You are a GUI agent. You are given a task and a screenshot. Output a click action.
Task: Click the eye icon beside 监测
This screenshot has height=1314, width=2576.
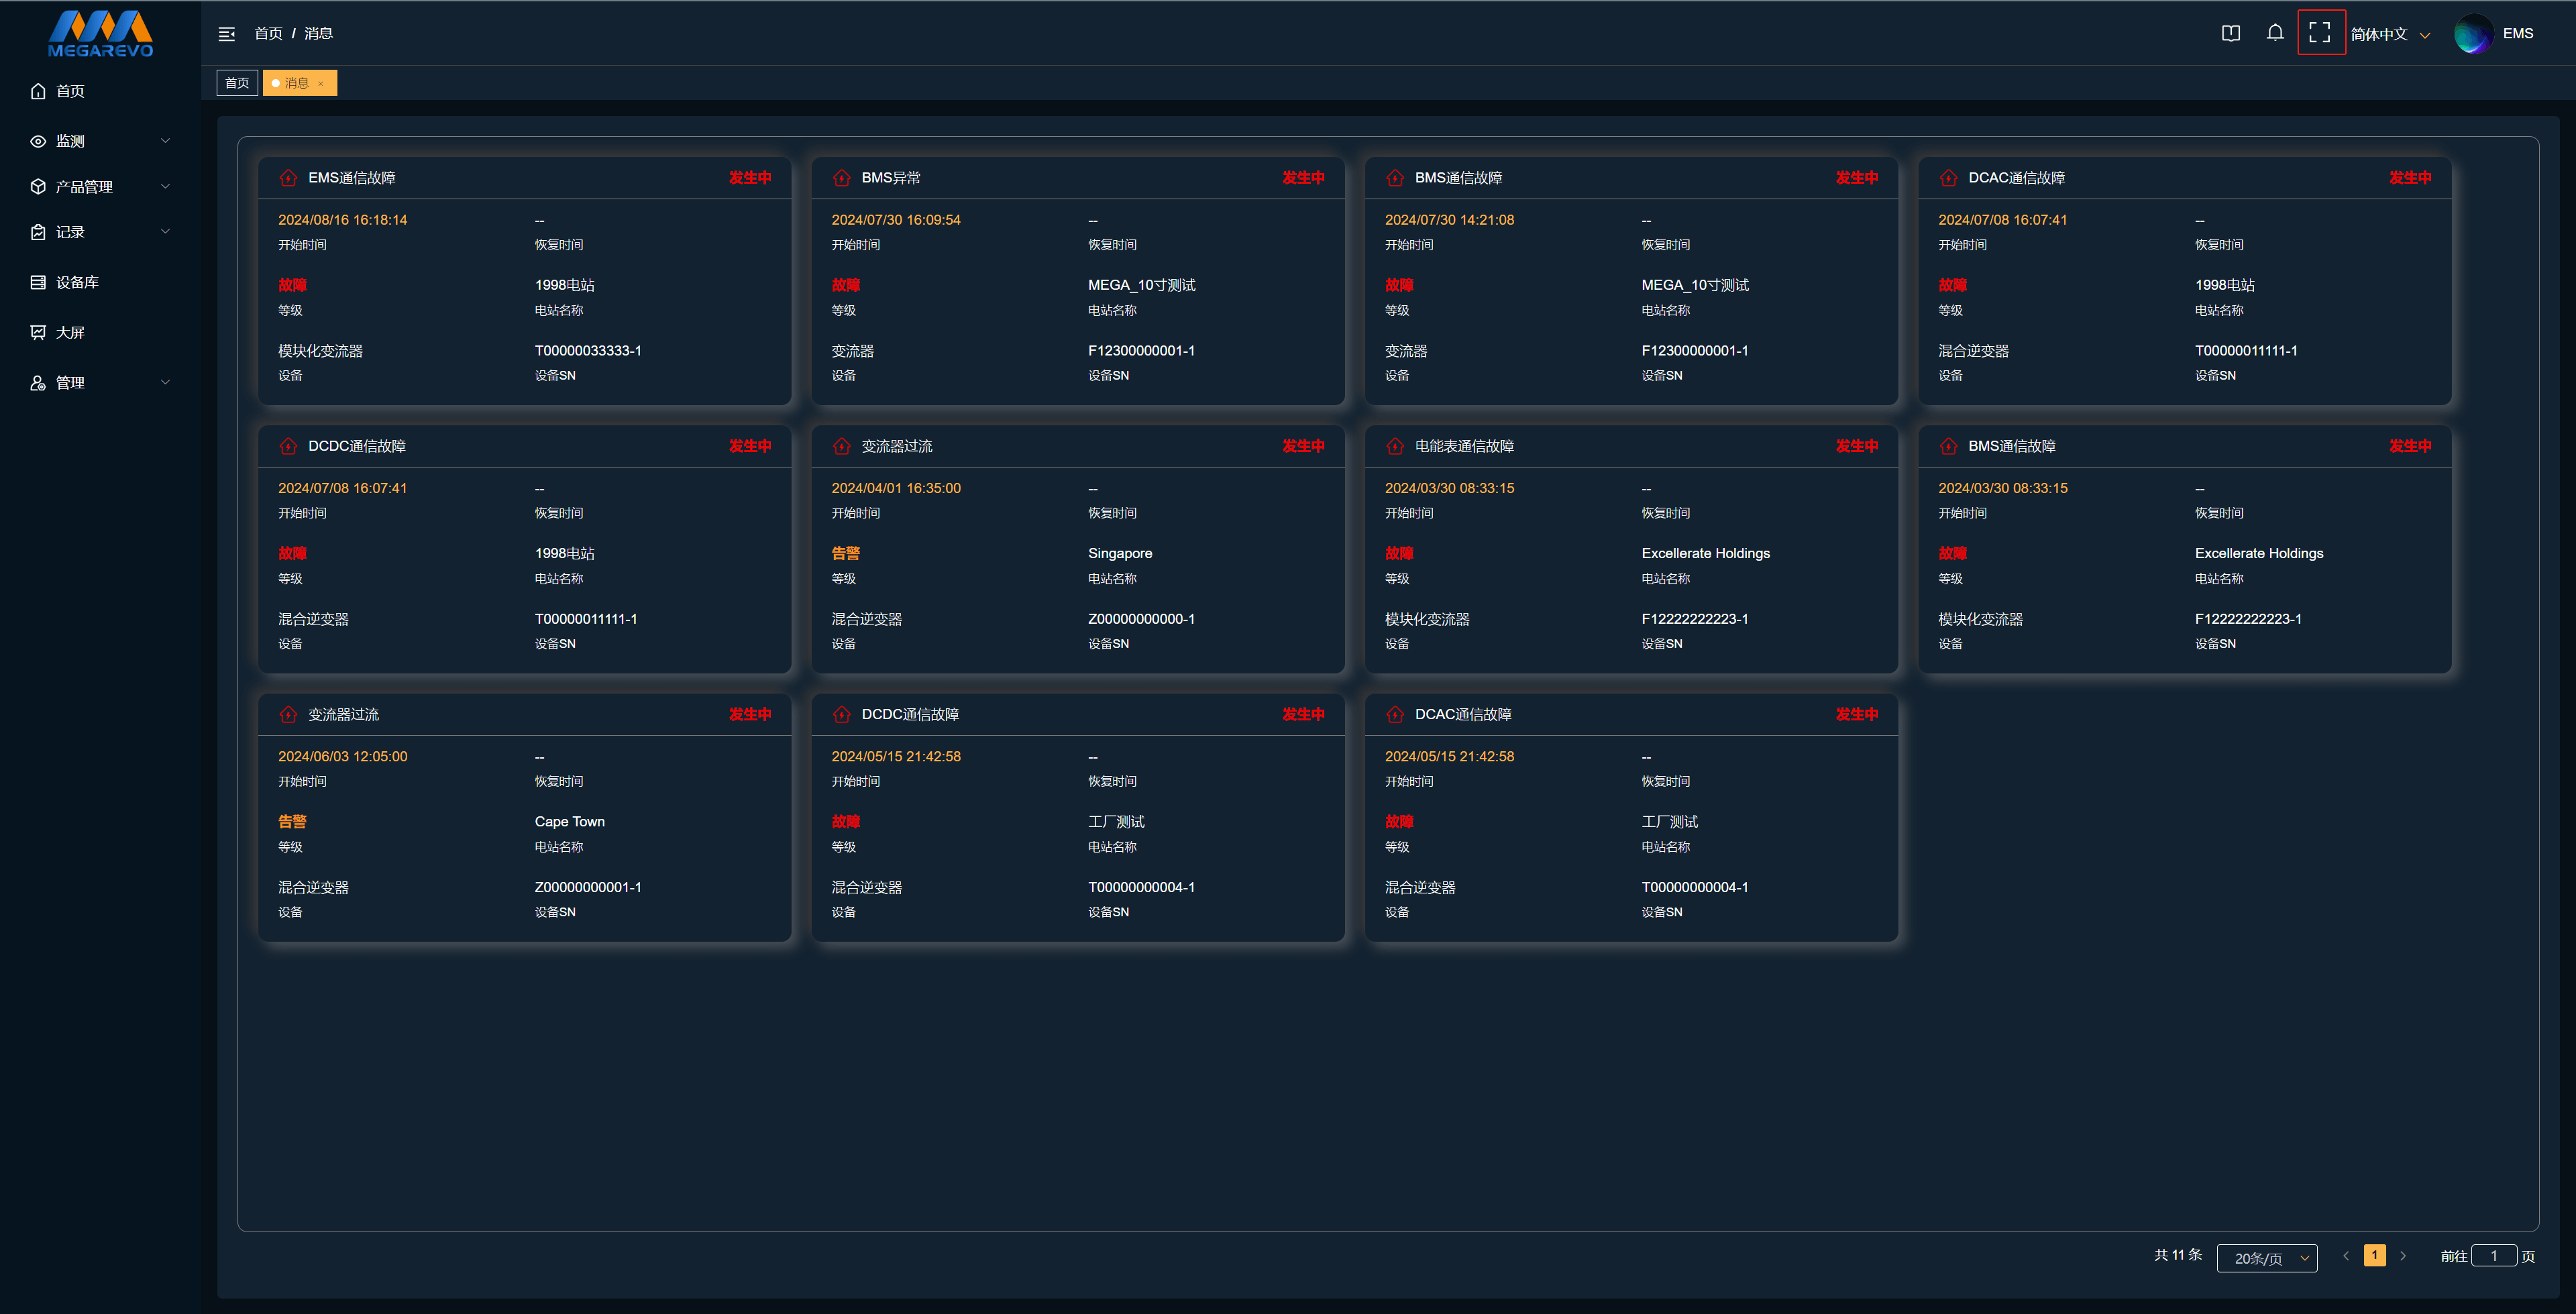(x=38, y=141)
